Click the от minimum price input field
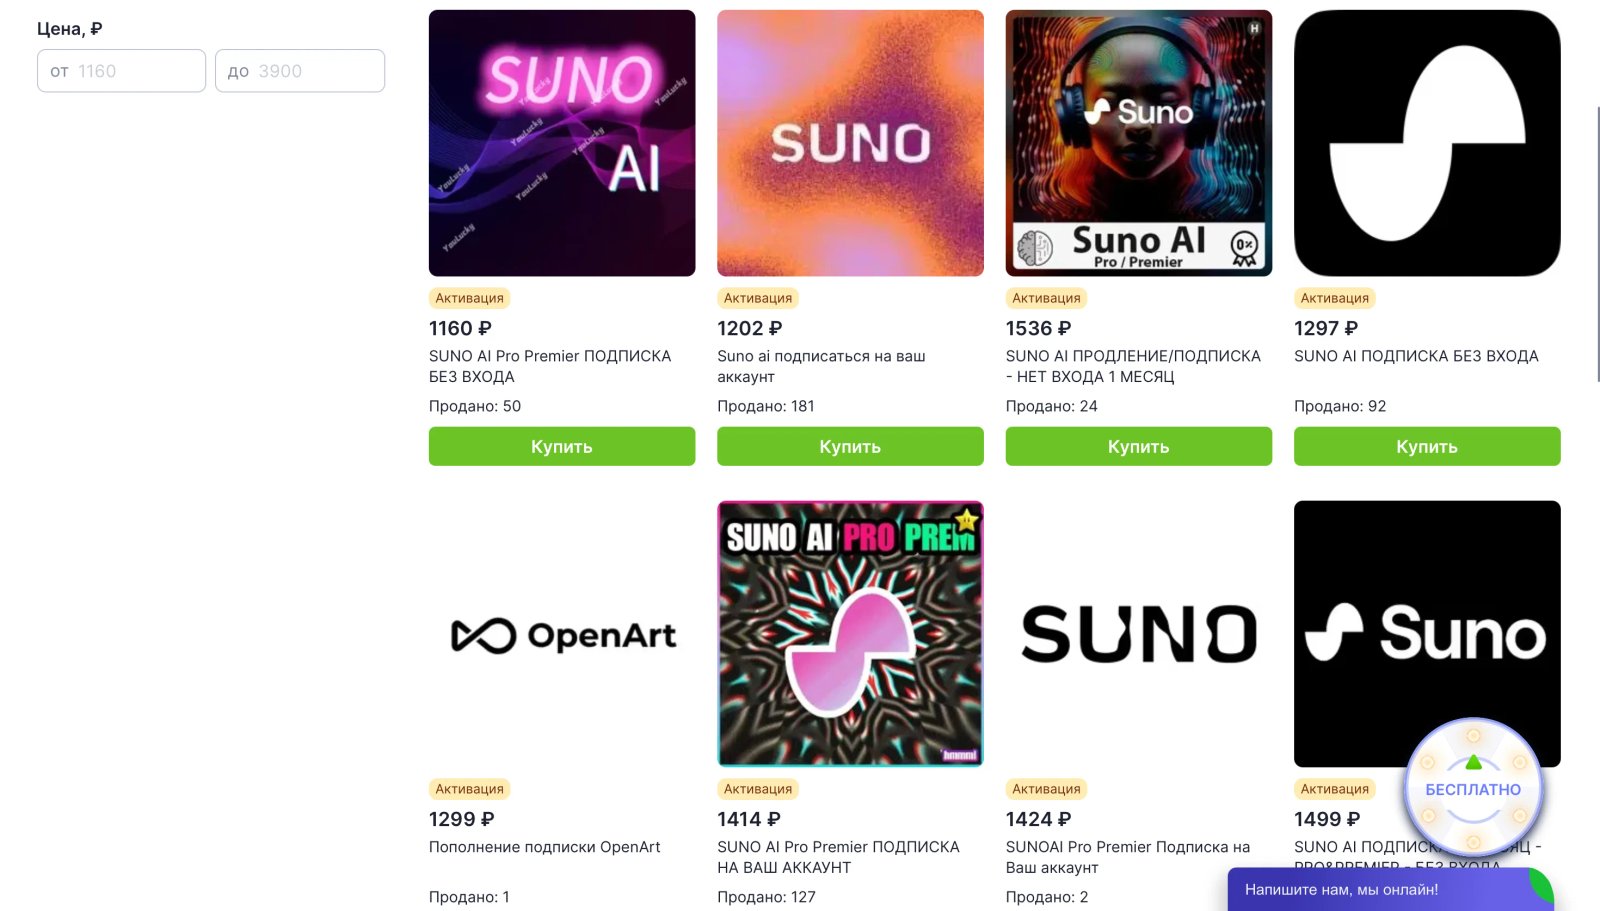 coord(121,70)
